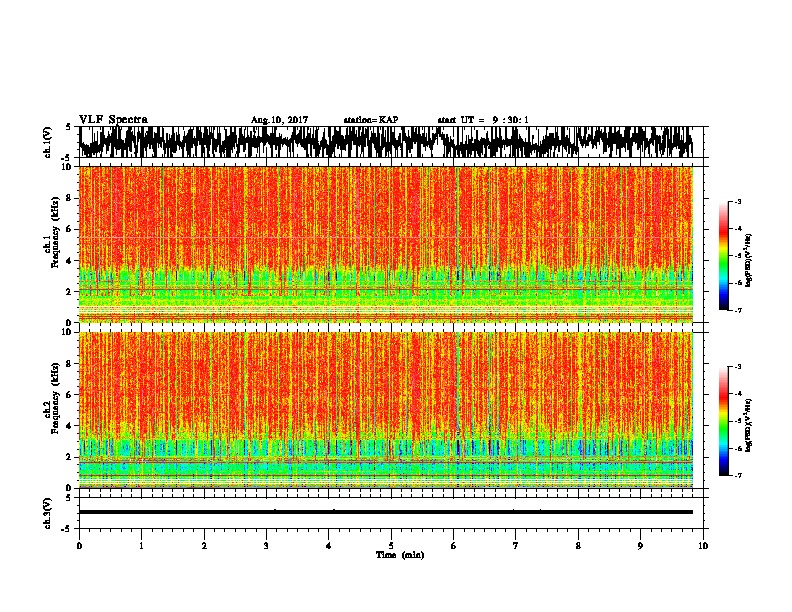Viewport: 792px width, 612px height.
Task: Click the "-3" label on ch.1 color scale
Action: (737, 201)
